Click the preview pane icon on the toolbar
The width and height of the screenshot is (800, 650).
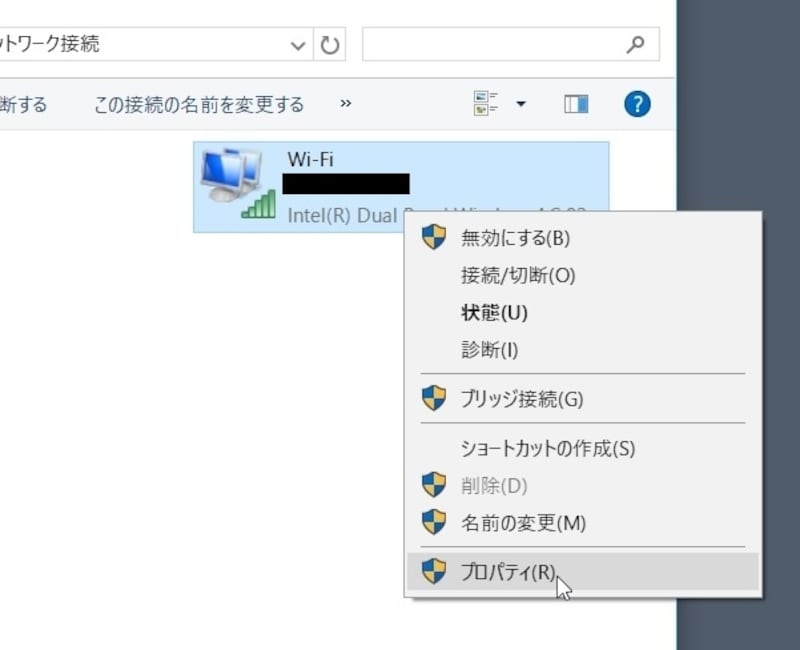point(575,102)
